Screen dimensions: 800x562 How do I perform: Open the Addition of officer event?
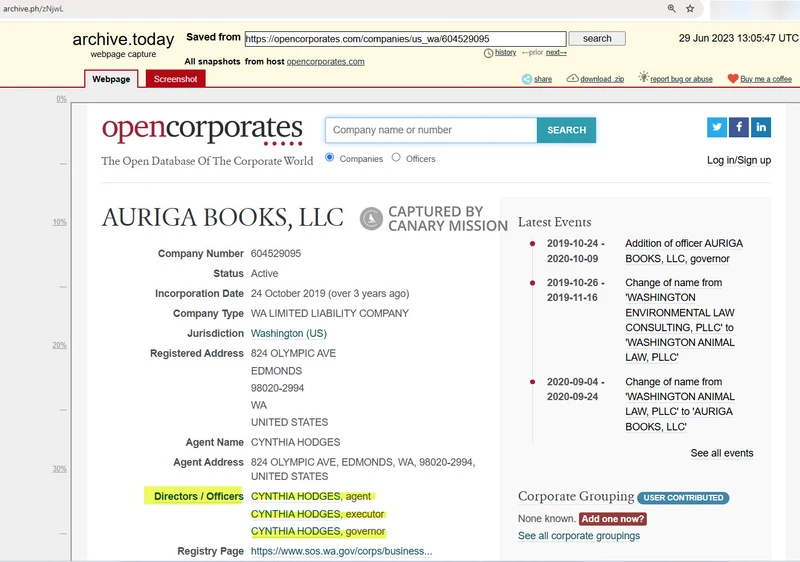(x=684, y=251)
